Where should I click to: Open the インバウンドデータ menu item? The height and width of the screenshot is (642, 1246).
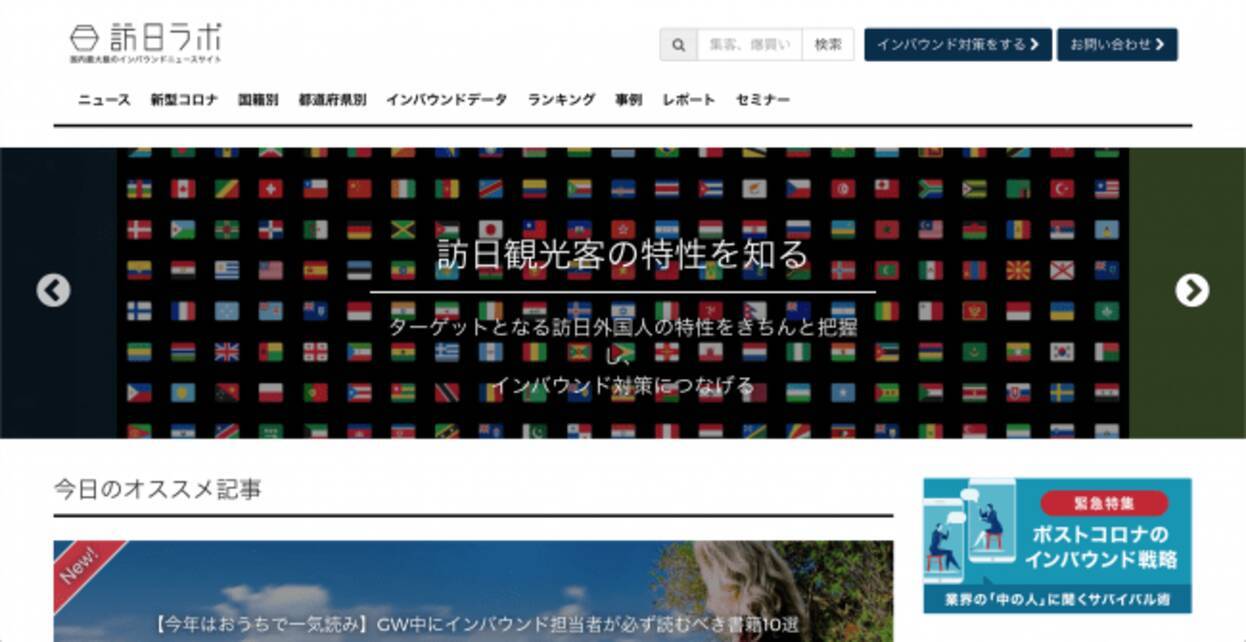pyautogui.click(x=446, y=100)
